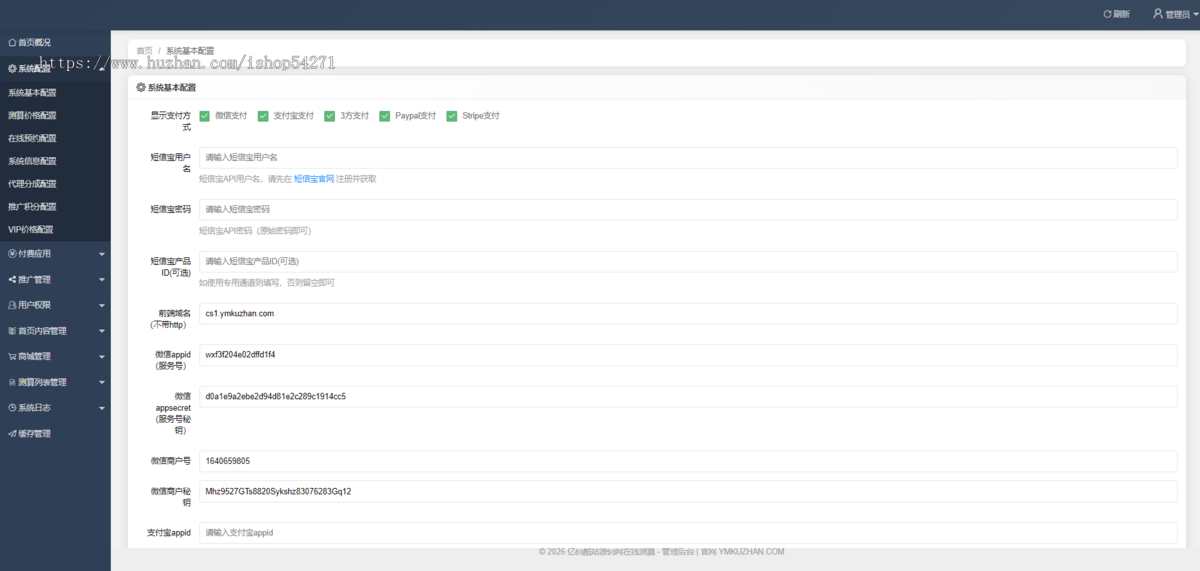Expand the 商城管理 menu arrow

point(102,357)
